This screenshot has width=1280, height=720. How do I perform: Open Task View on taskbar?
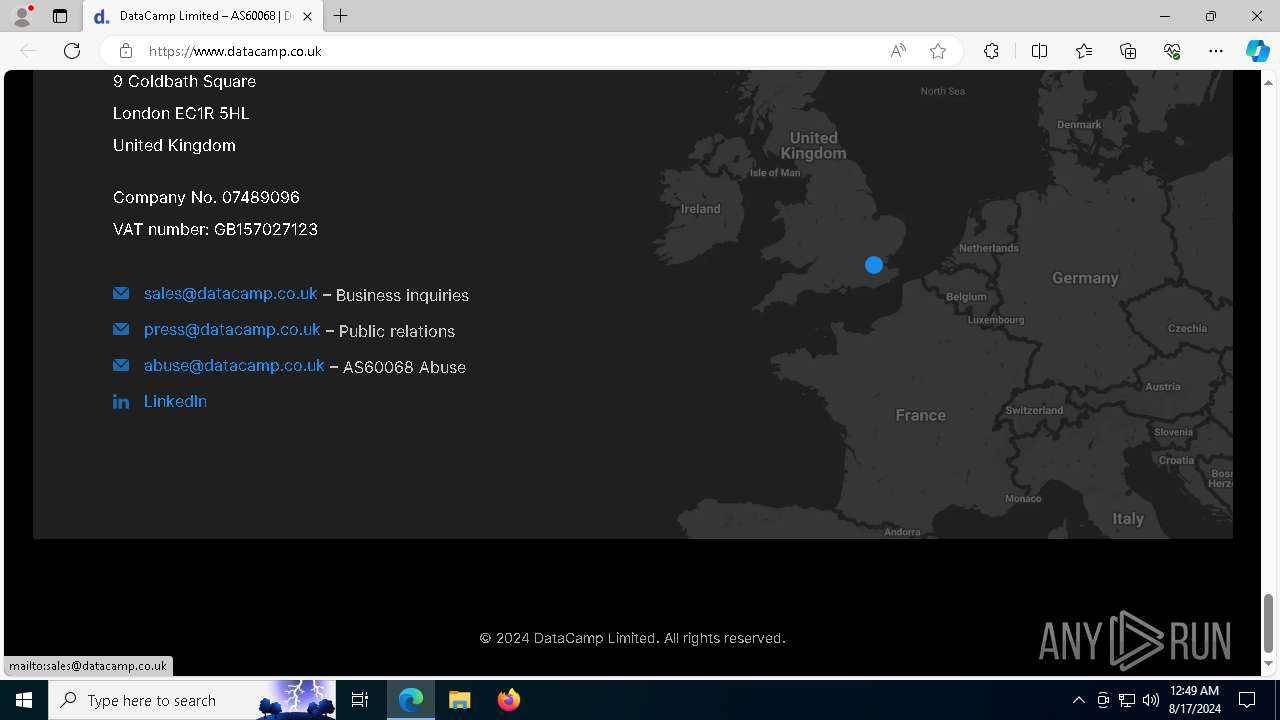pos(360,700)
